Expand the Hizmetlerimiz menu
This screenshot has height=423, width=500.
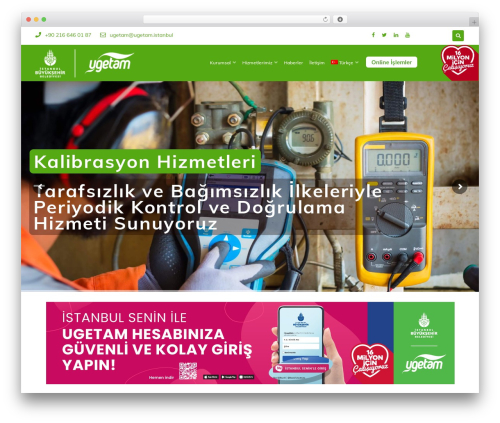click(x=260, y=63)
